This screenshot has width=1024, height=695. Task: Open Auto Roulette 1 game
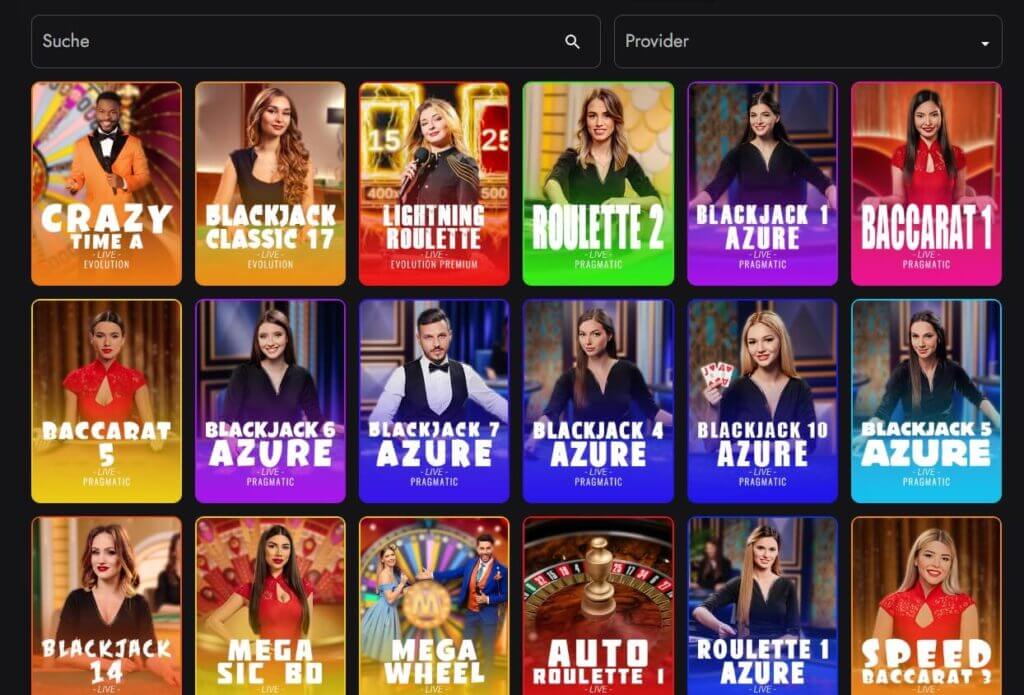click(x=598, y=606)
